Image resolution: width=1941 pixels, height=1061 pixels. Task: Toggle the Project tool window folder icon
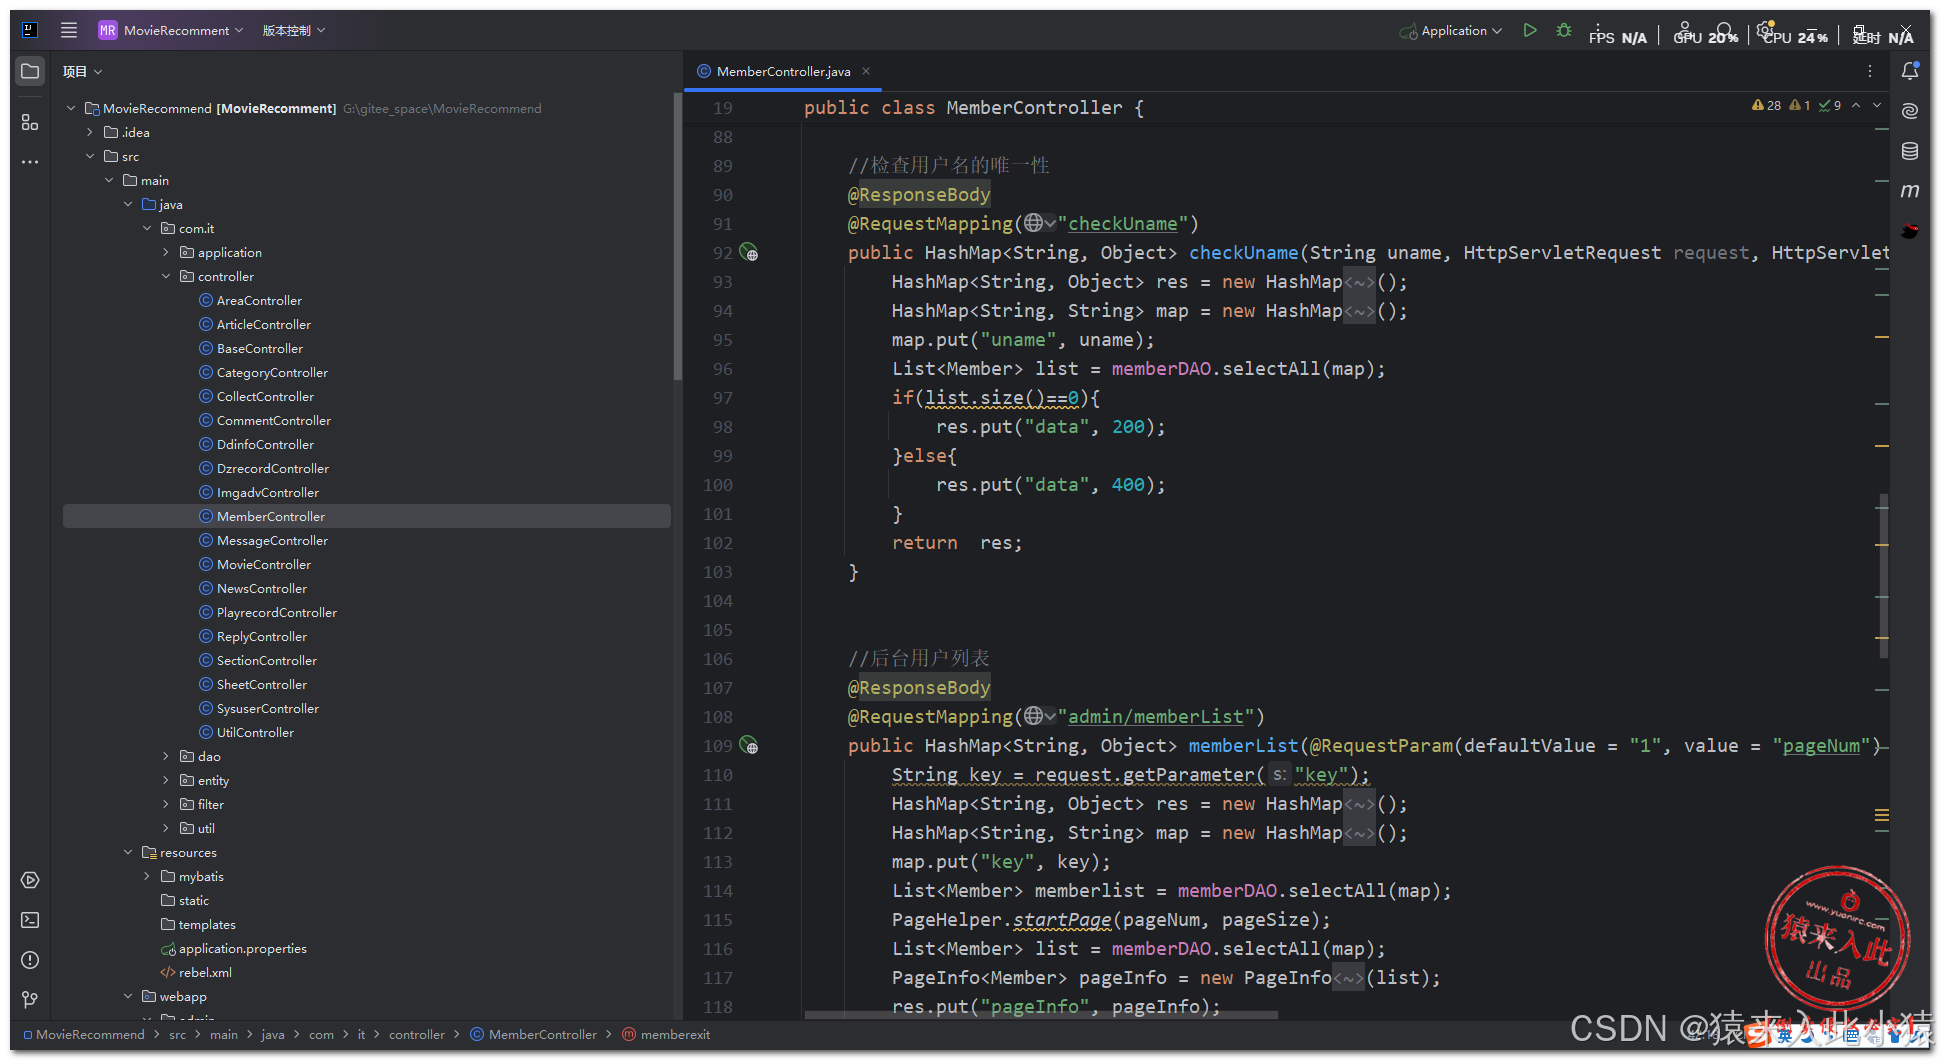coord(30,71)
